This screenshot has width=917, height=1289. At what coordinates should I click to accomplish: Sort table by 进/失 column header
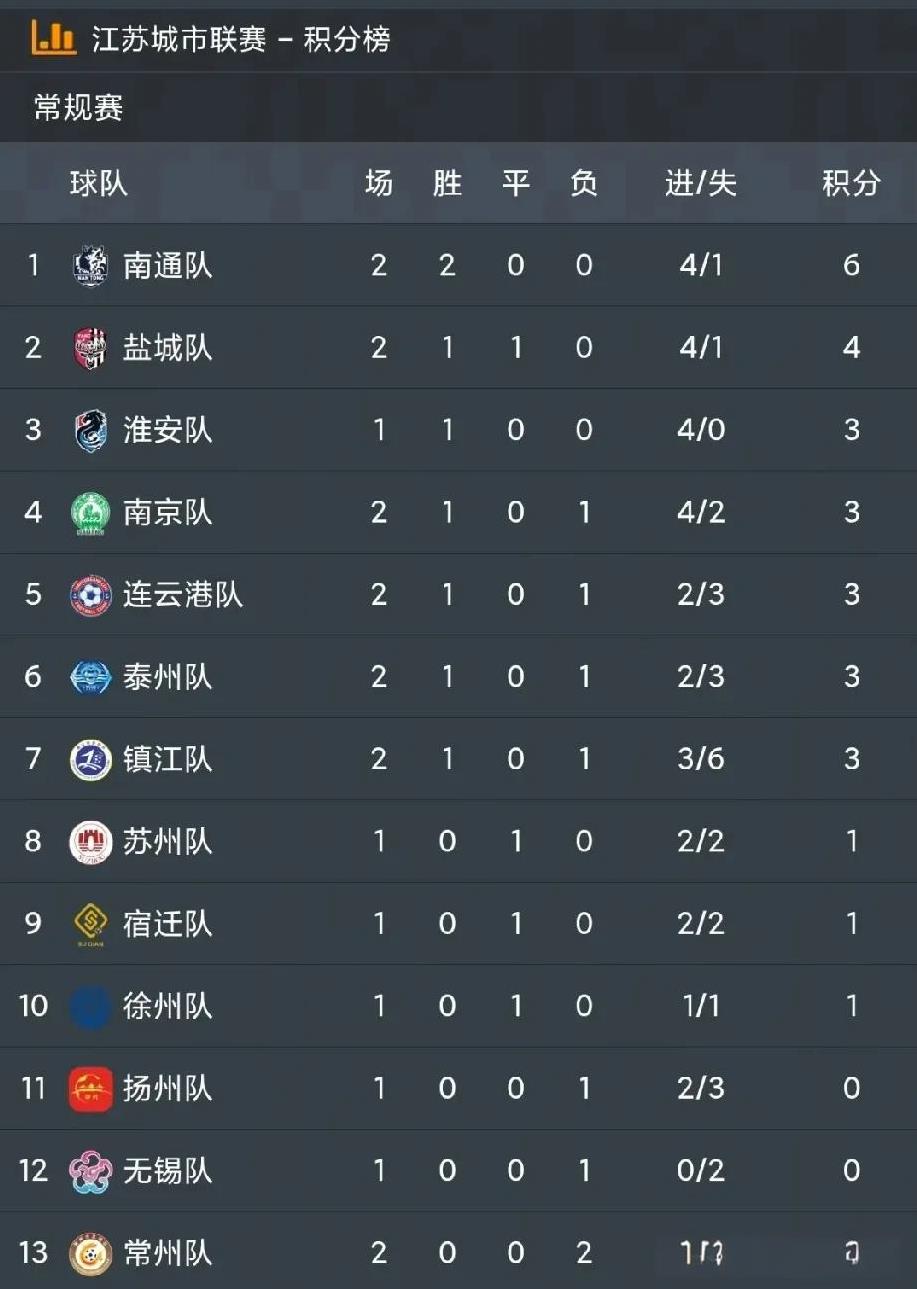(x=700, y=183)
